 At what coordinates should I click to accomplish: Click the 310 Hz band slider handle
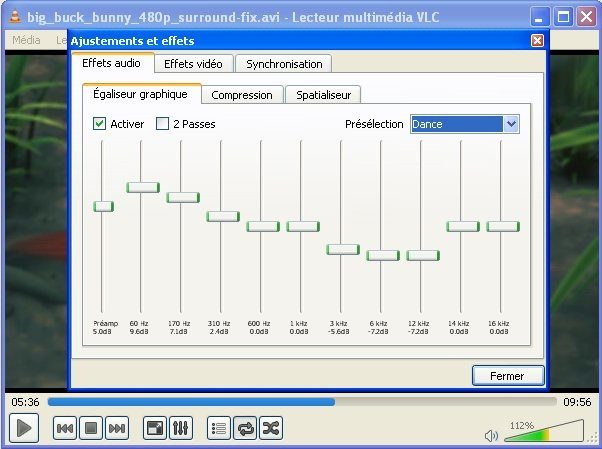tap(223, 216)
